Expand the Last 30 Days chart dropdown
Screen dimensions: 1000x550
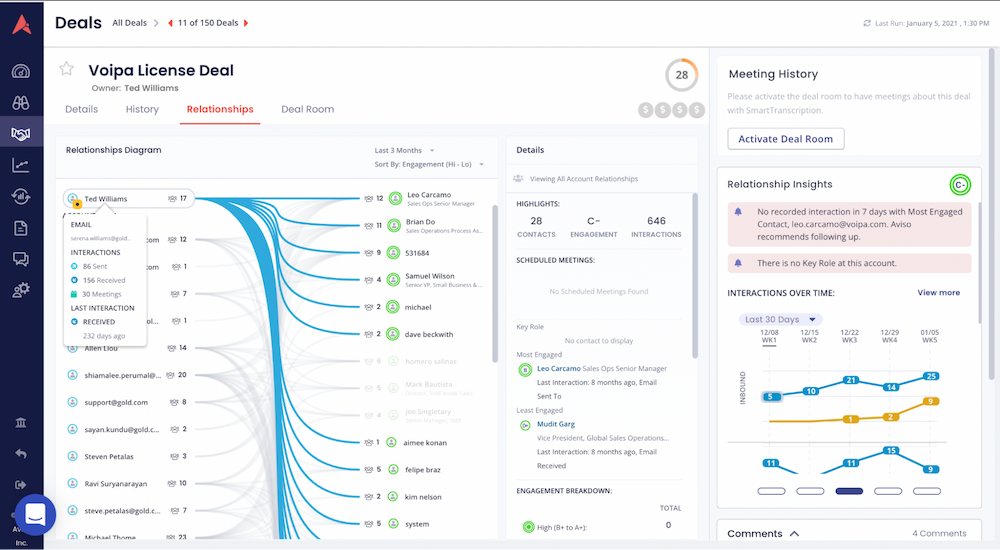[x=780, y=319]
